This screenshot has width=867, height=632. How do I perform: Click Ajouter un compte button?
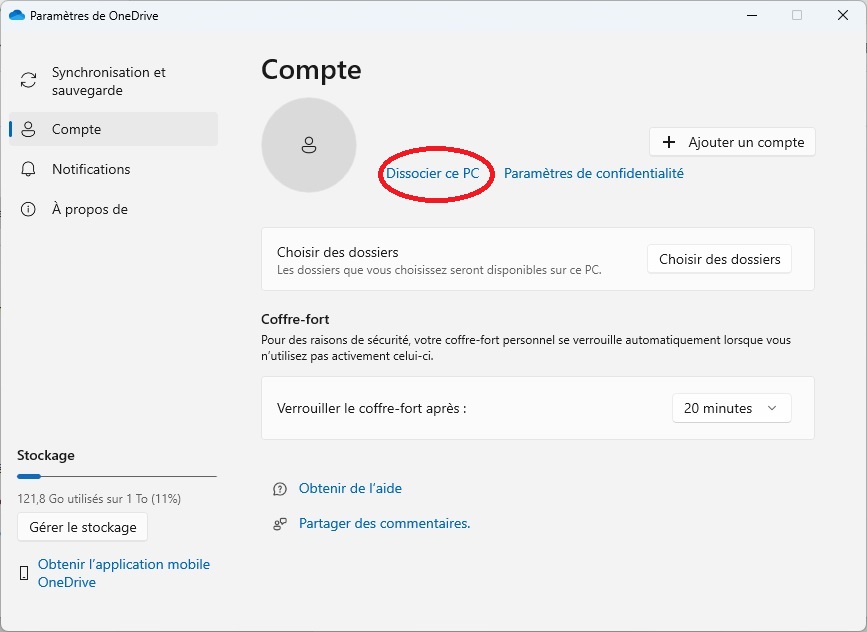(732, 142)
